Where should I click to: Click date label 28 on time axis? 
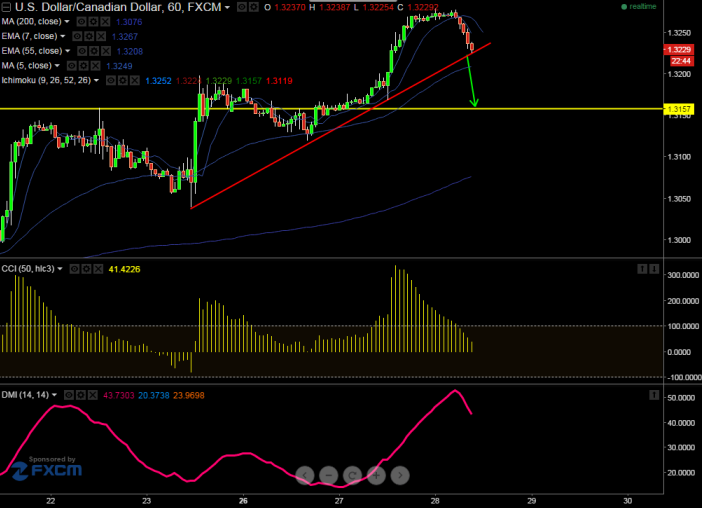pos(436,501)
